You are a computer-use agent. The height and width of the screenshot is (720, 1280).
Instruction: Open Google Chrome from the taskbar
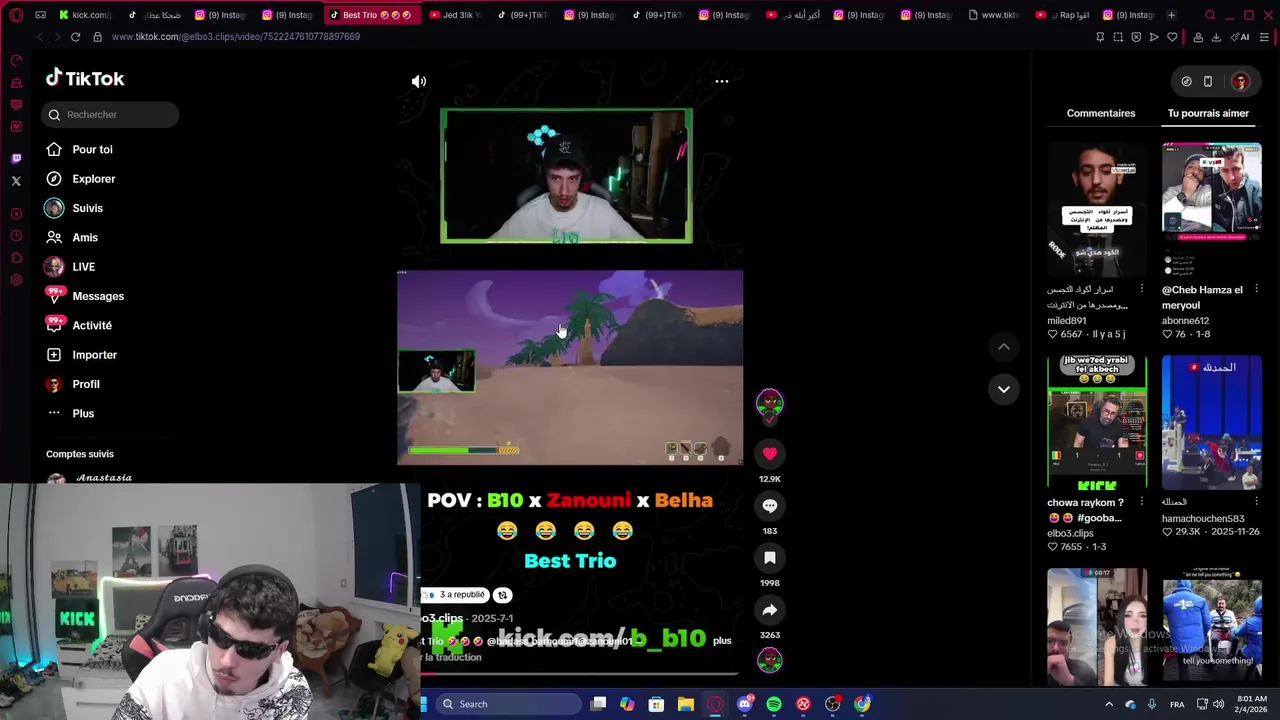[862, 704]
